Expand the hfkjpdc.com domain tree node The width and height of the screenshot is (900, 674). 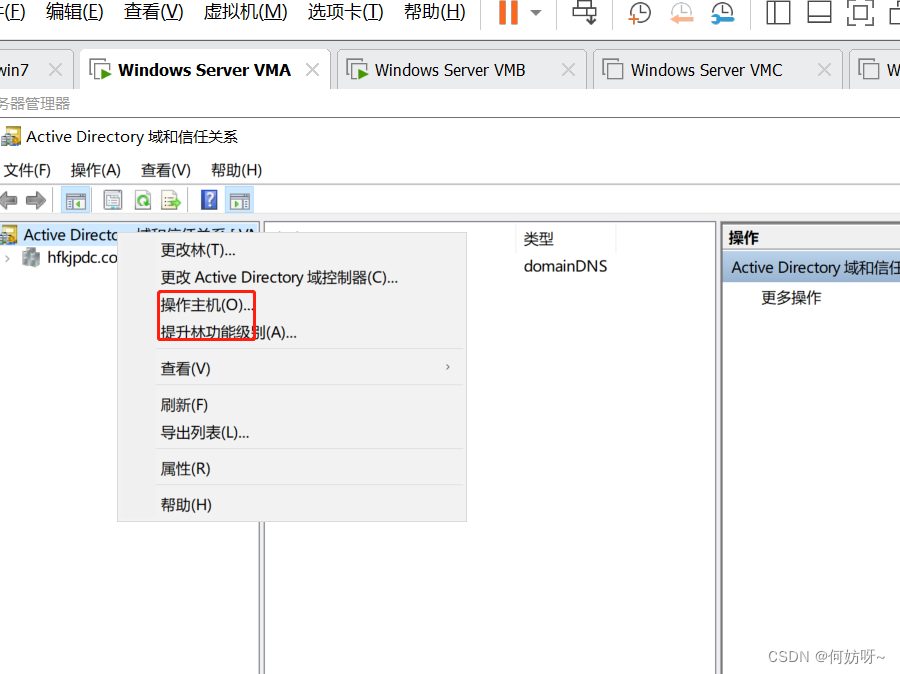[x=8, y=258]
